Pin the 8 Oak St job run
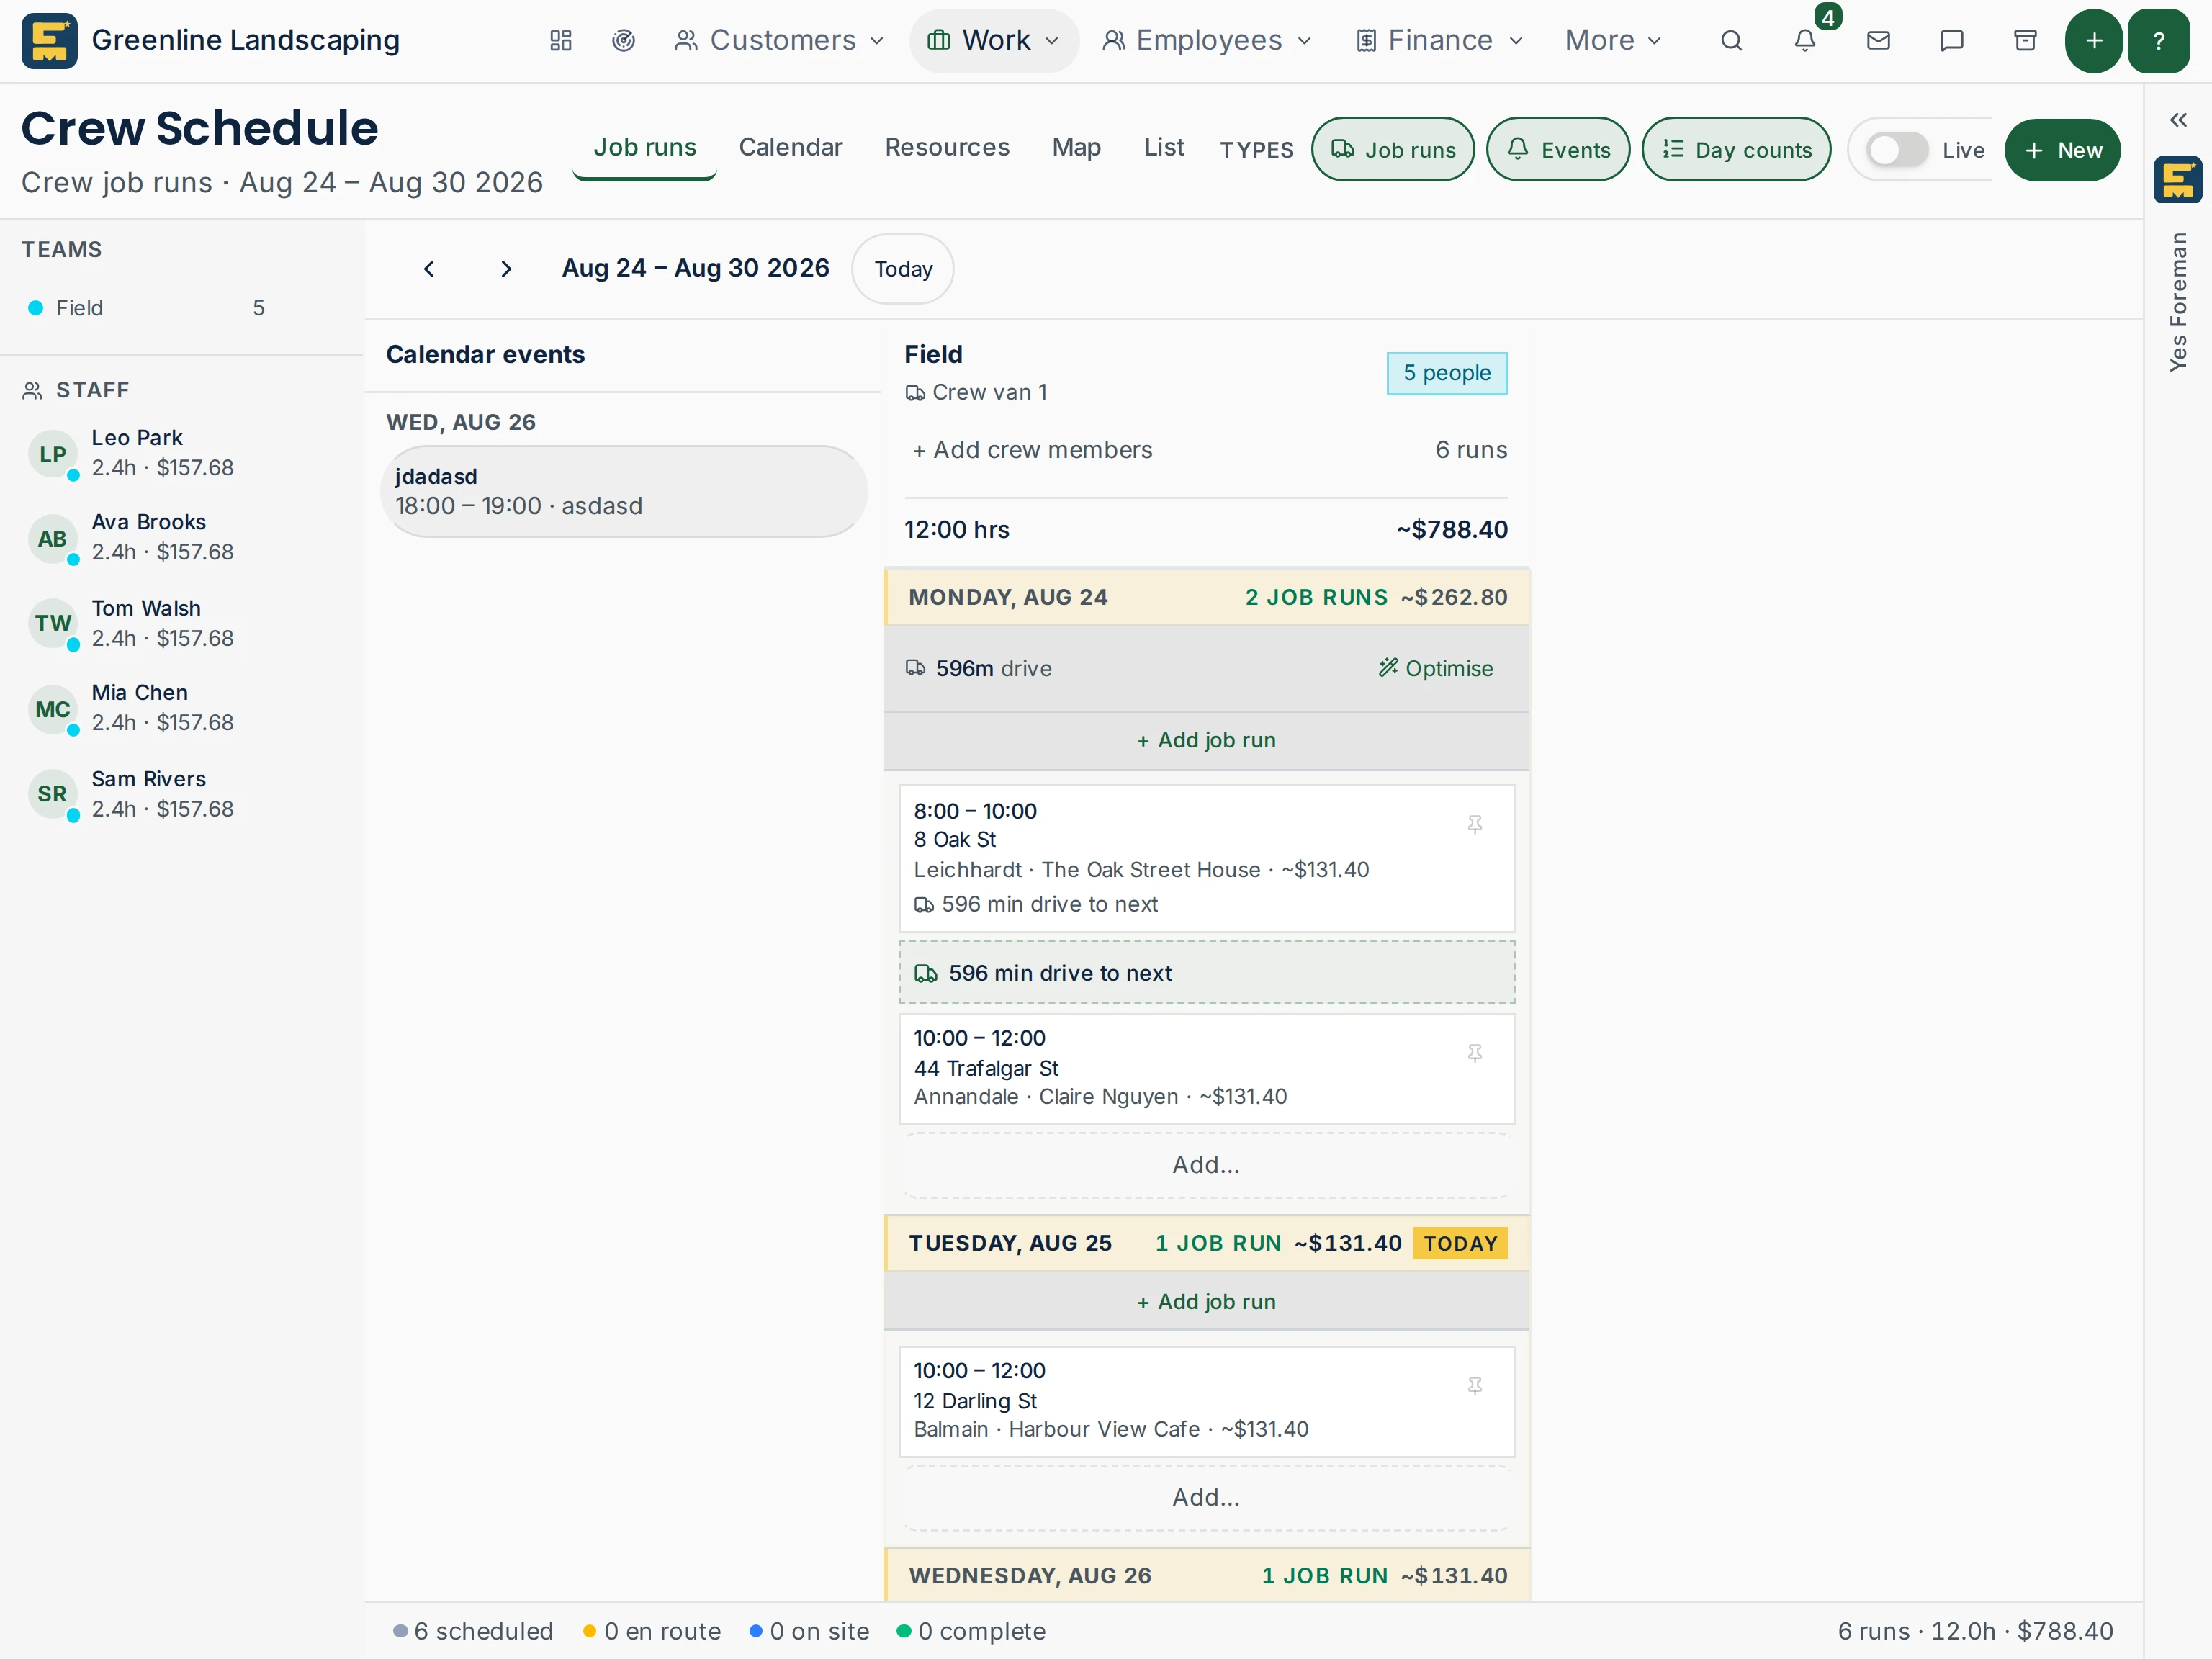 (1474, 824)
